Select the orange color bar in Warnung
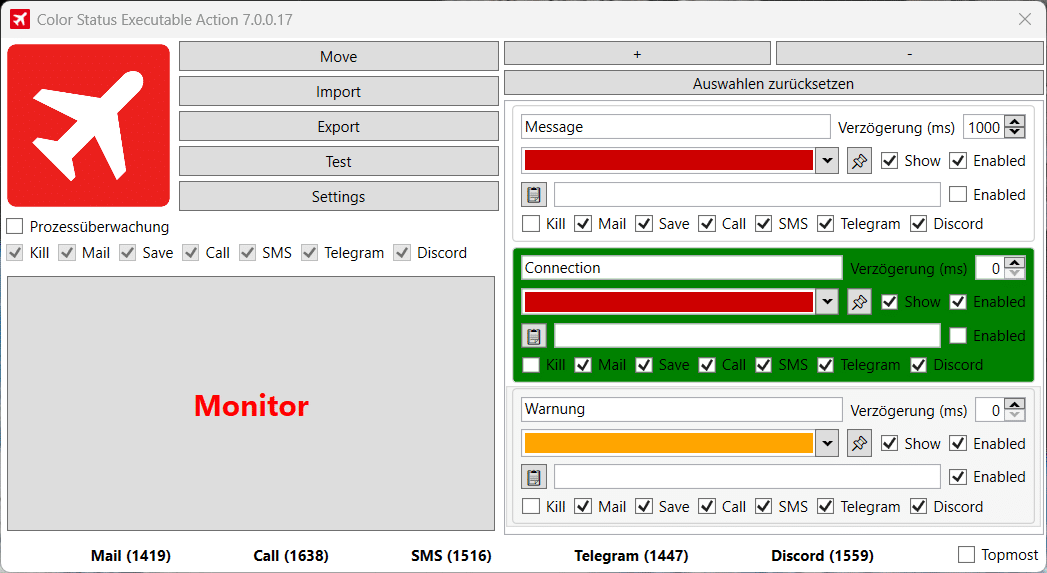This screenshot has height=573, width=1047. click(668, 443)
